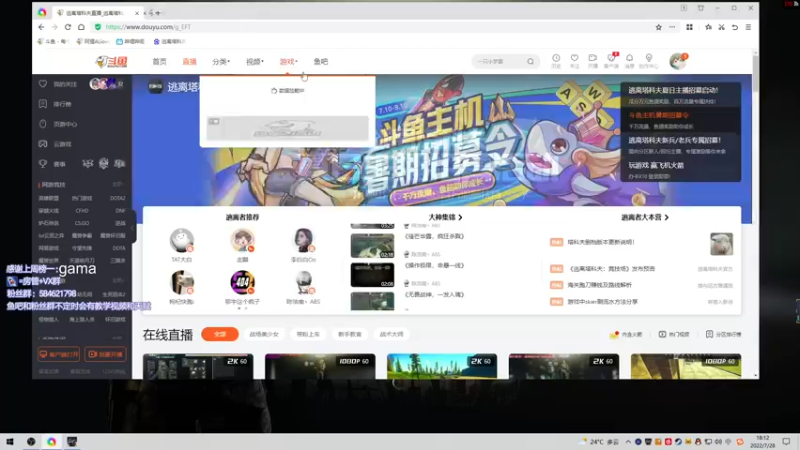
Task: Play the video thumbnail with 02:08 duration
Action: click(372, 275)
